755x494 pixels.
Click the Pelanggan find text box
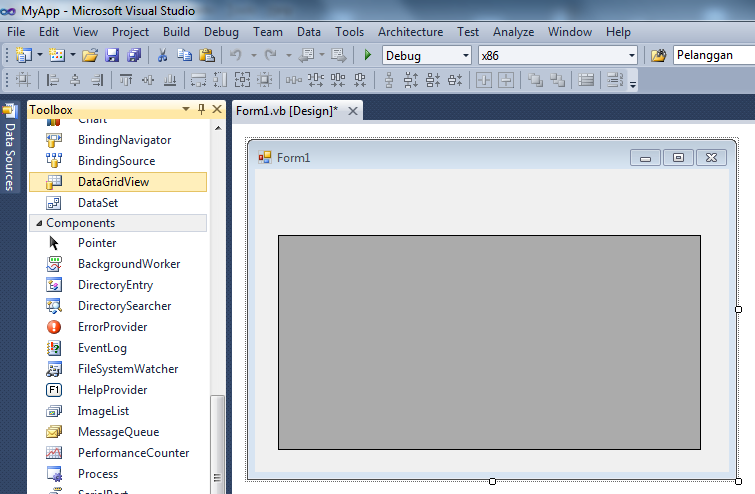coord(715,55)
